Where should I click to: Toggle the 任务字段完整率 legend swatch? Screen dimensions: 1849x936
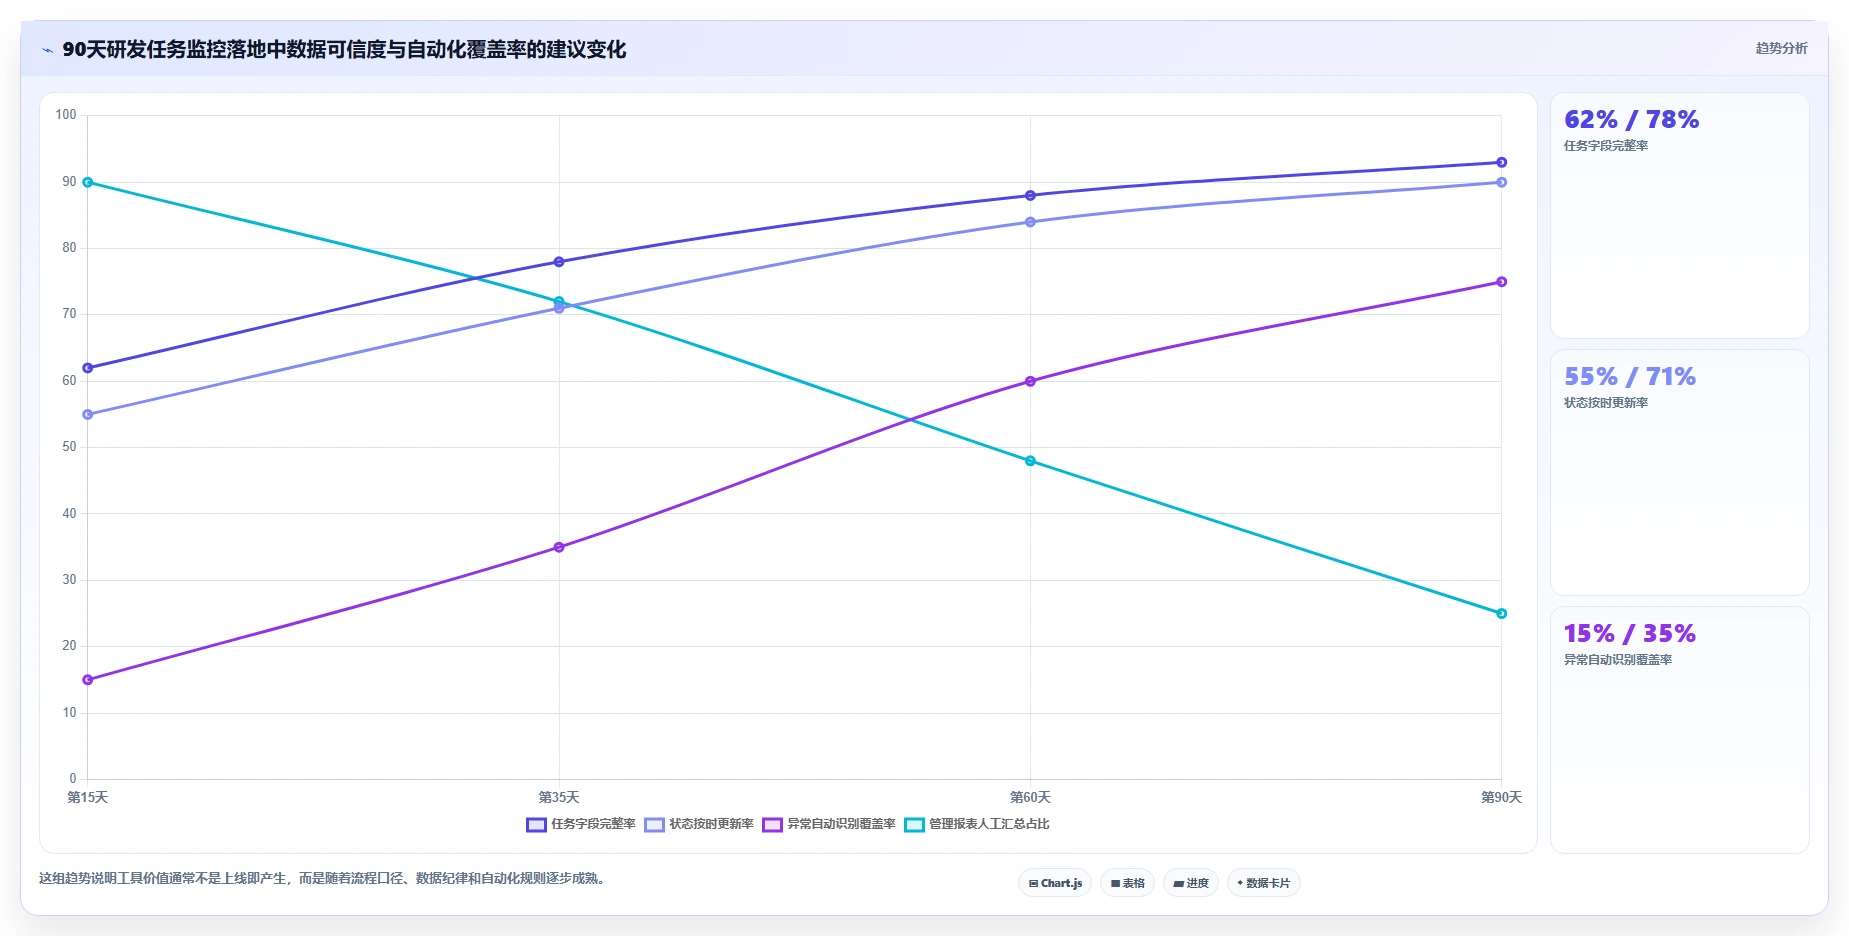click(x=536, y=825)
